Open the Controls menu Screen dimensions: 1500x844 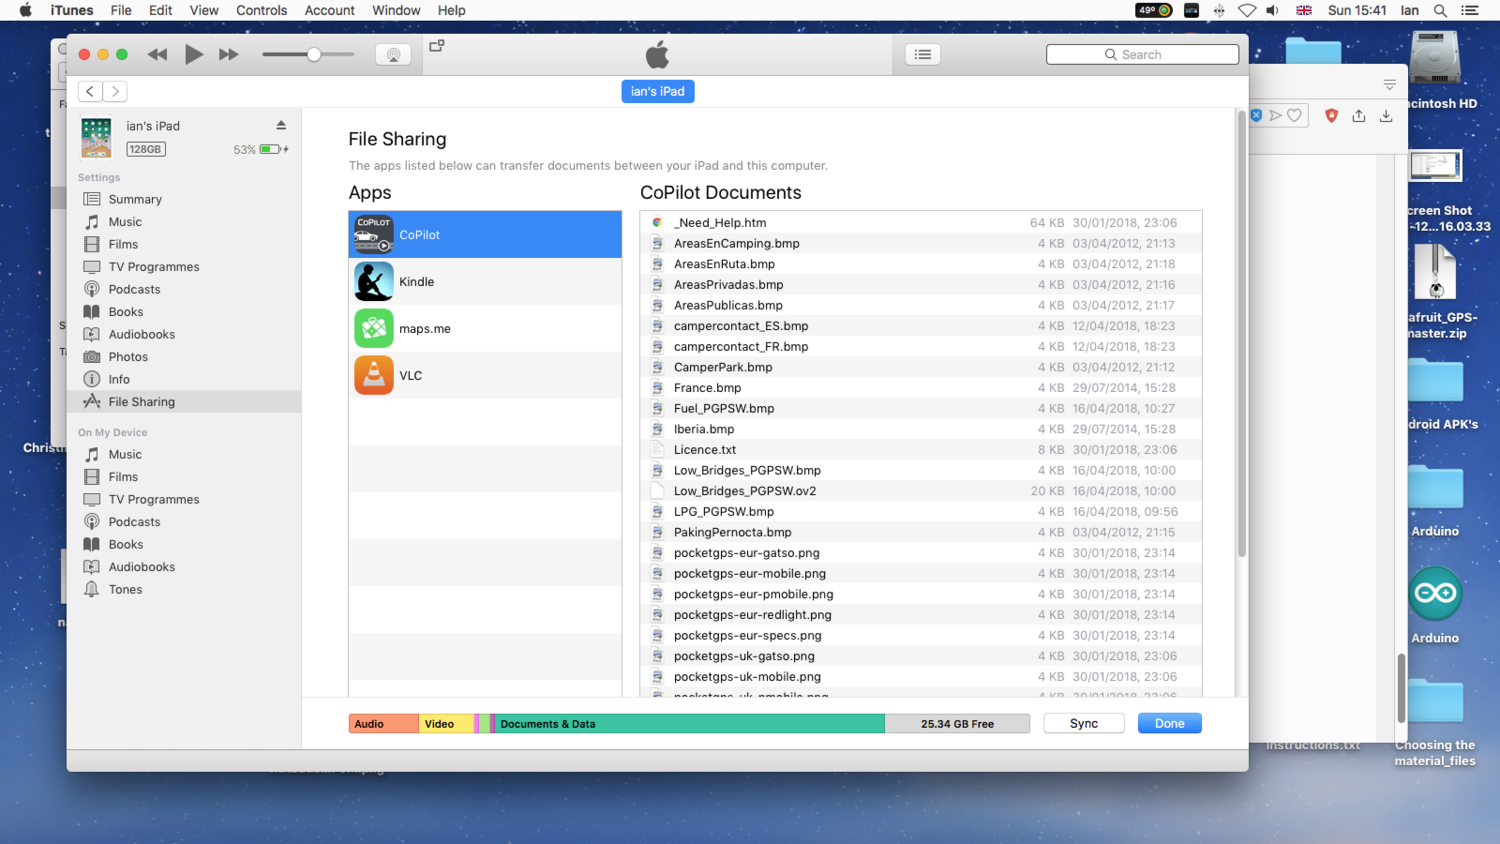coord(262,10)
